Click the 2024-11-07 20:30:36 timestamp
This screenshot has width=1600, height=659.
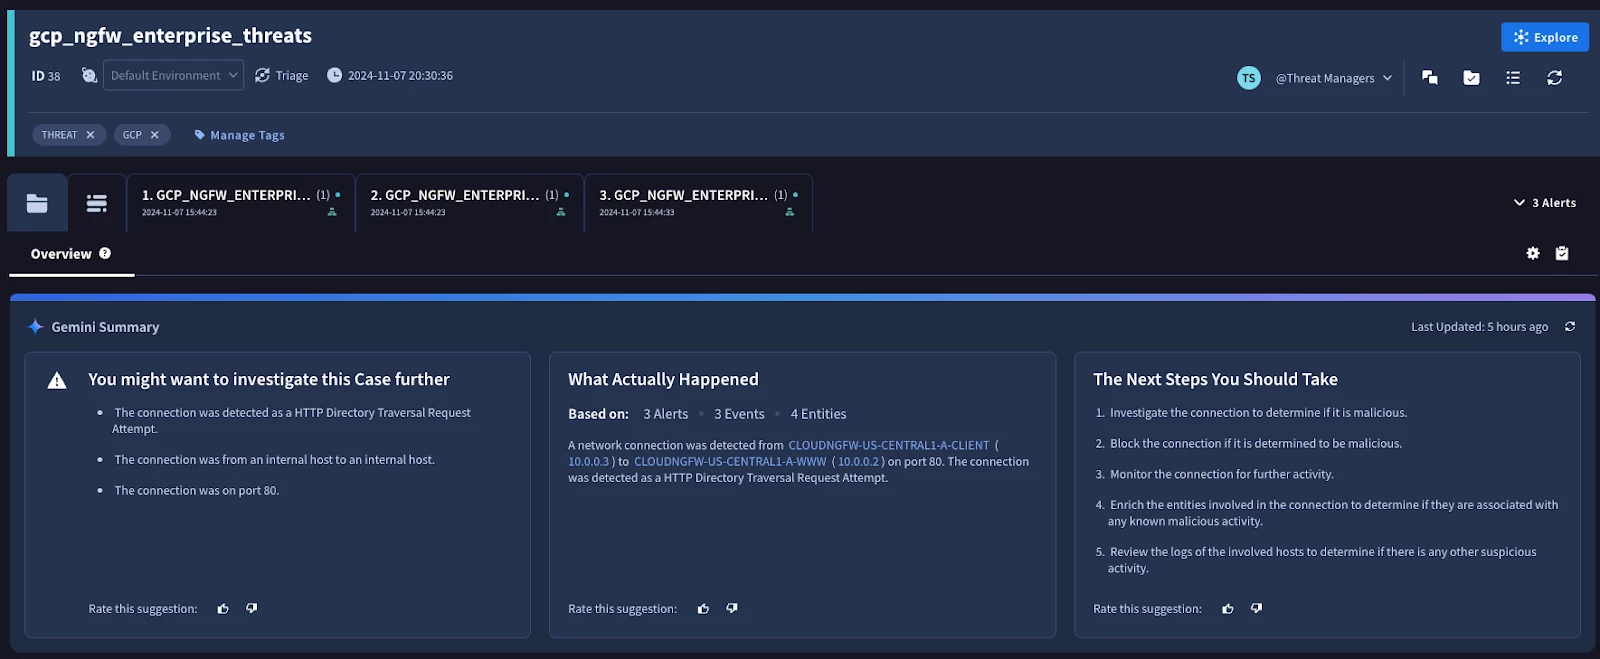pos(400,75)
